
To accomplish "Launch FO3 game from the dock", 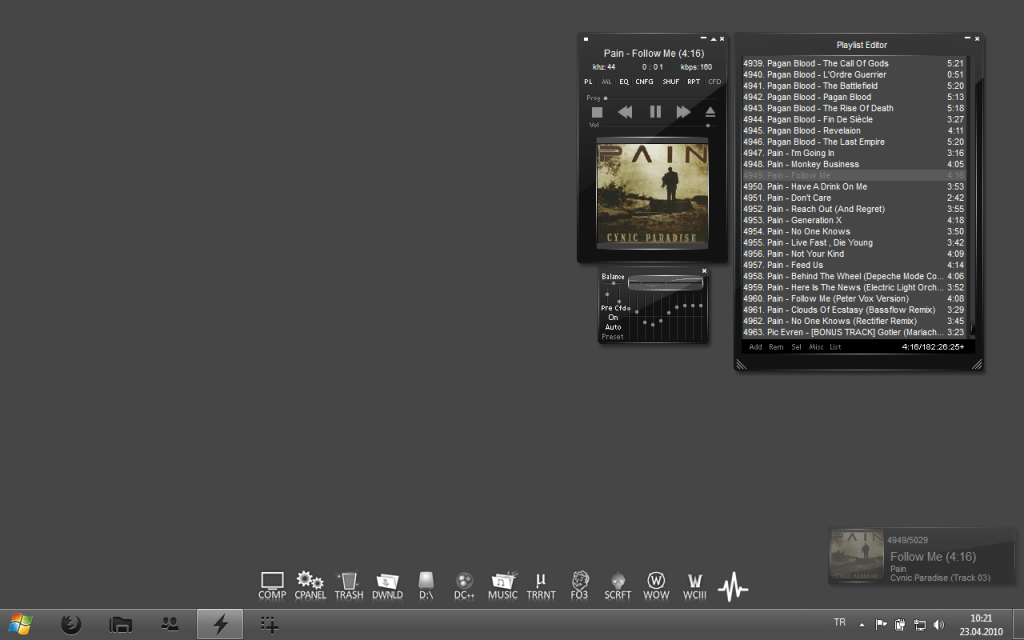I will click(x=579, y=586).
